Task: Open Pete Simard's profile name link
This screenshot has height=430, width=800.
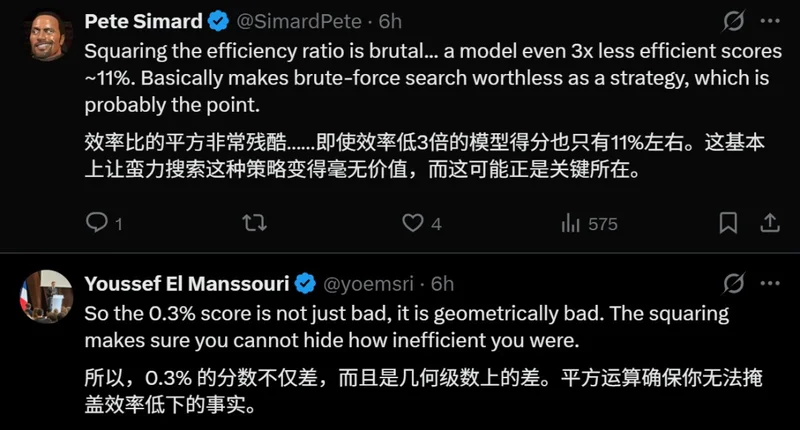Action: click(x=144, y=21)
